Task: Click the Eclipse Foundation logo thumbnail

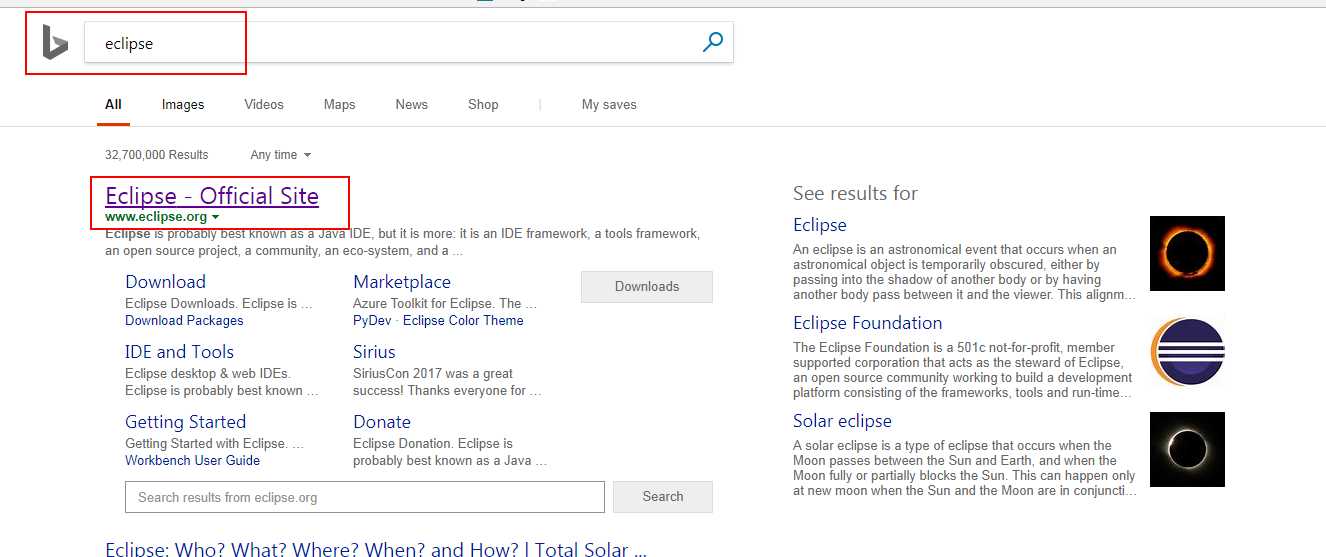Action: 1187,351
